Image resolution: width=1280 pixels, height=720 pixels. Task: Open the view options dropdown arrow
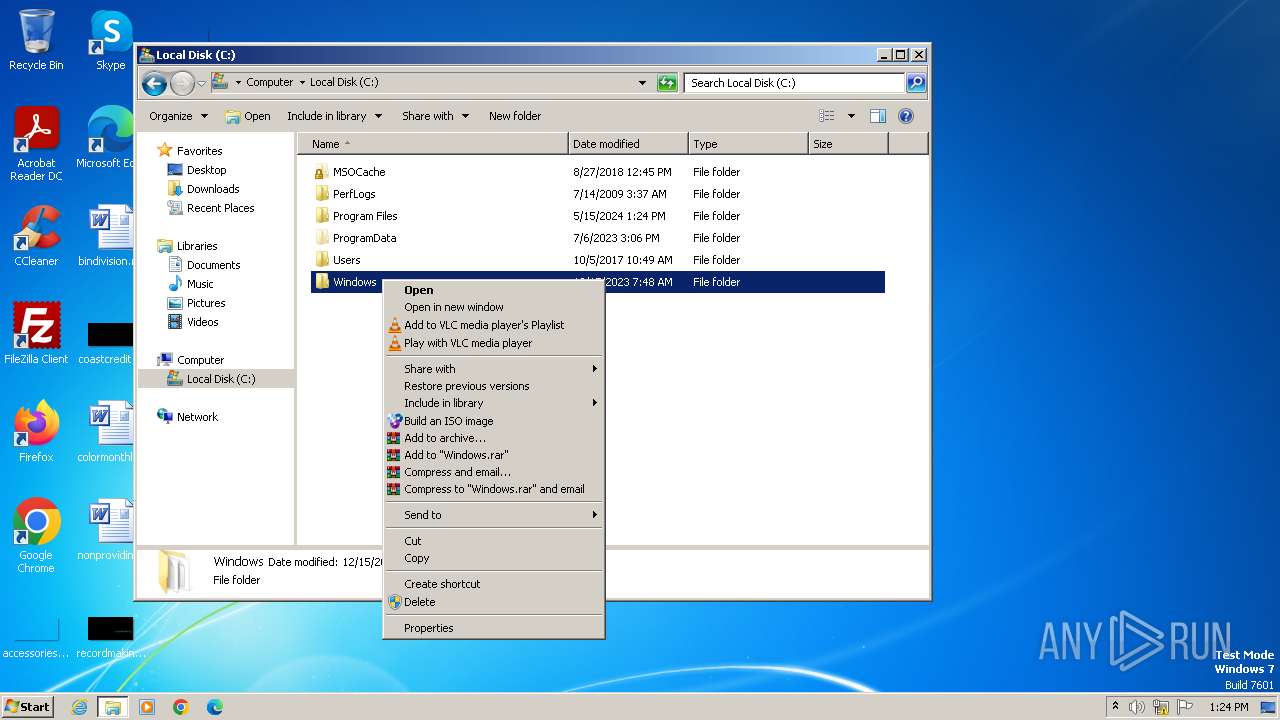(x=851, y=116)
